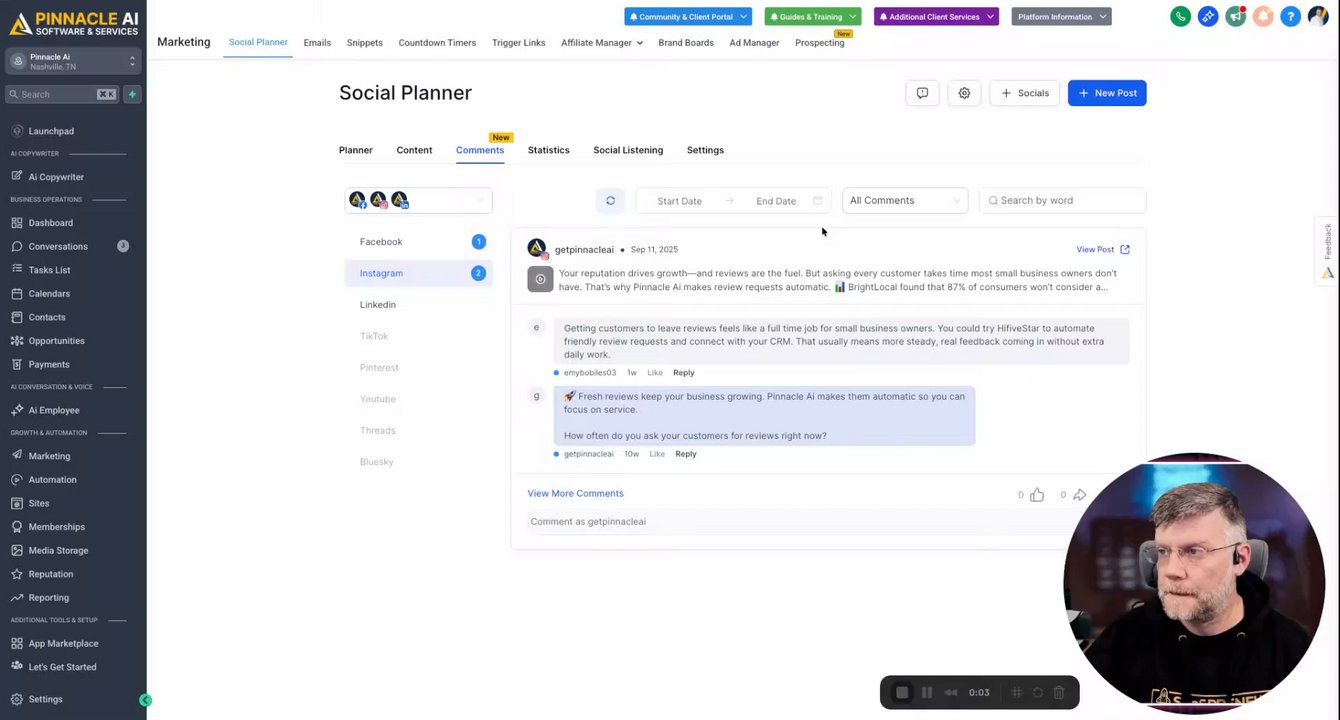
Task: Click View More Comments link
Action: [575, 494]
